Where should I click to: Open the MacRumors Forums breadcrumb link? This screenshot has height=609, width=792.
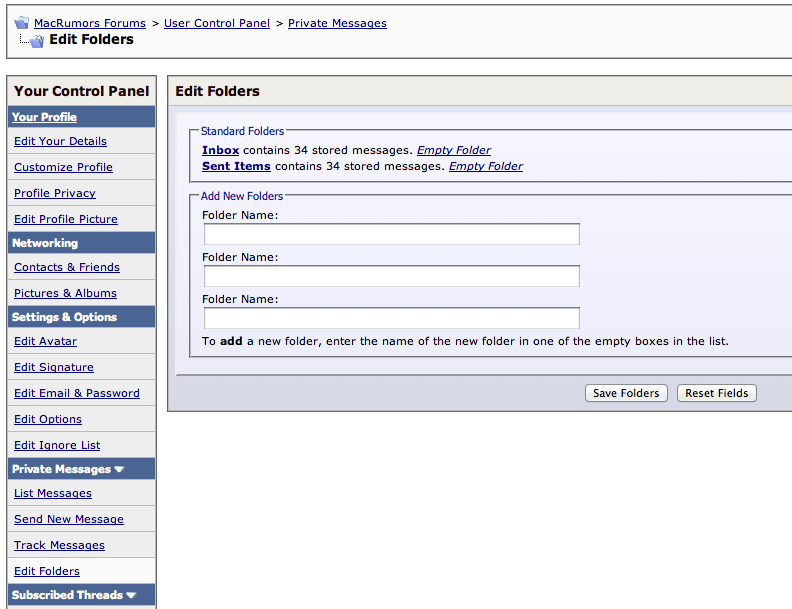(x=90, y=23)
